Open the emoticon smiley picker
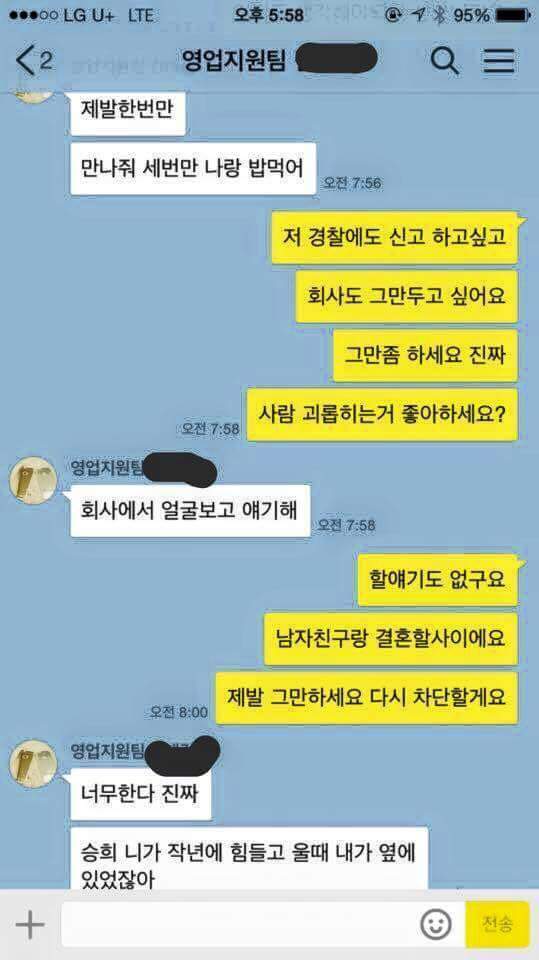The height and width of the screenshot is (960, 539). tap(435, 924)
